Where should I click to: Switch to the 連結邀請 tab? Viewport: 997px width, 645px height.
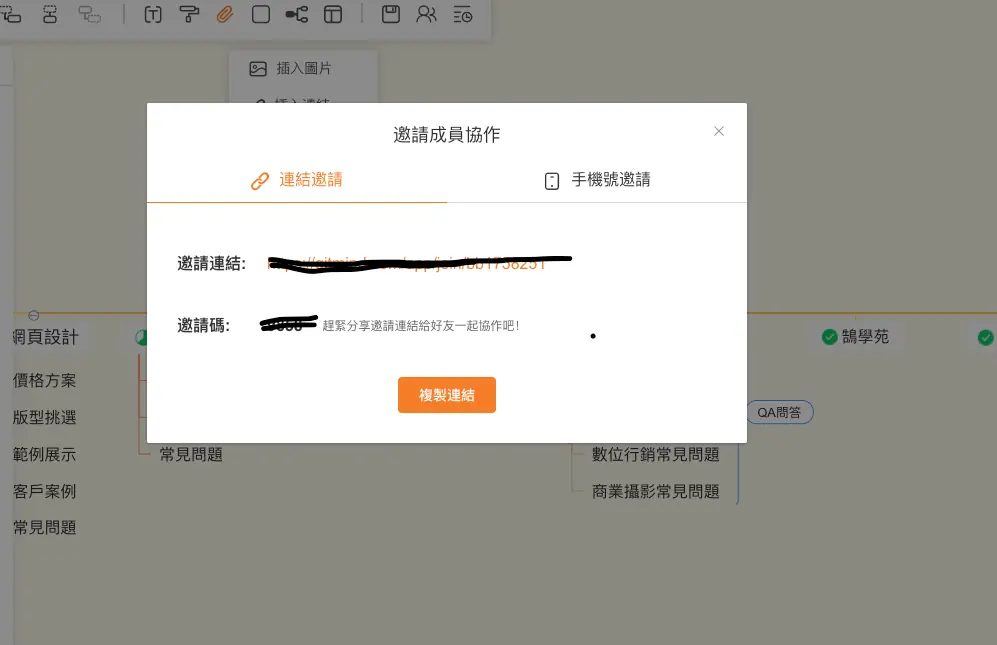[x=297, y=180]
